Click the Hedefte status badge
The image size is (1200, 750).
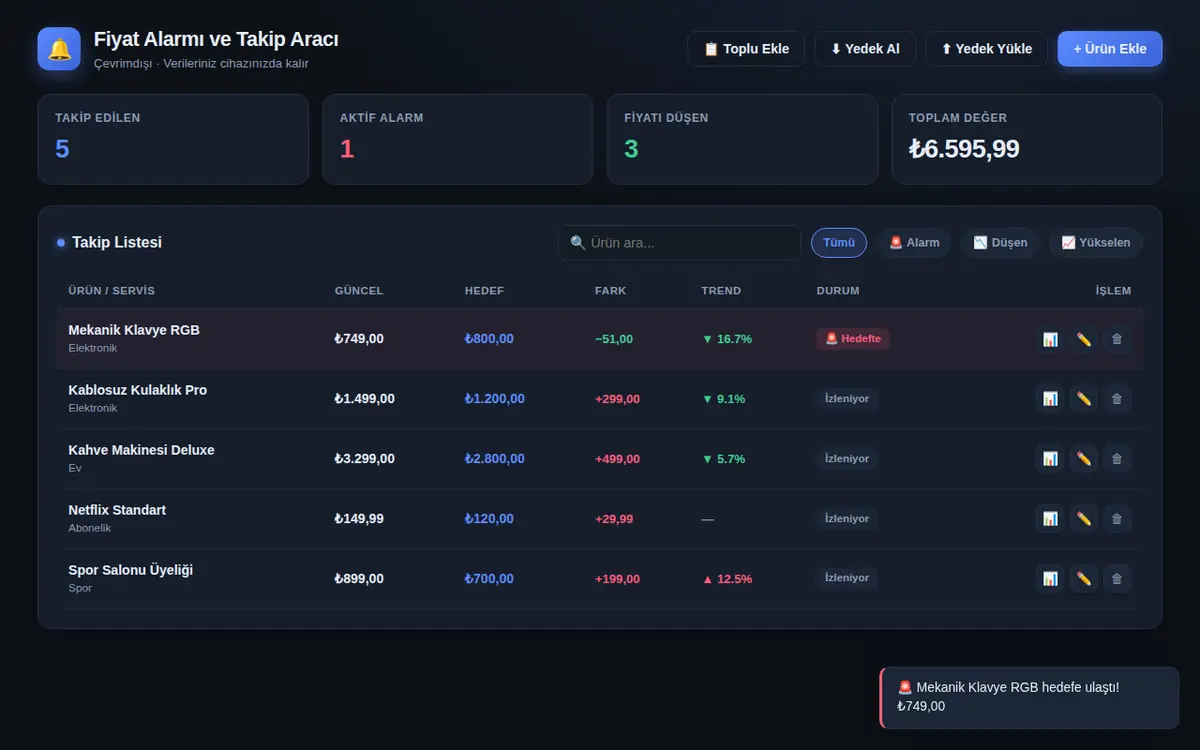pyautogui.click(x=853, y=339)
